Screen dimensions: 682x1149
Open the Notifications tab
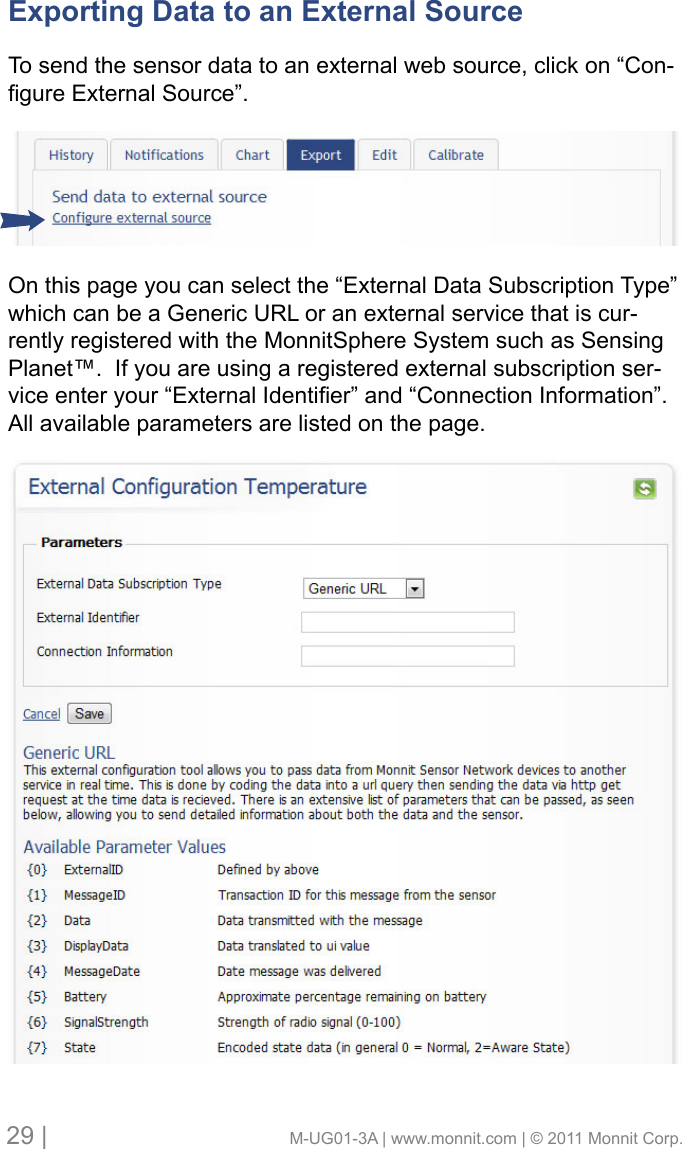[x=164, y=155]
